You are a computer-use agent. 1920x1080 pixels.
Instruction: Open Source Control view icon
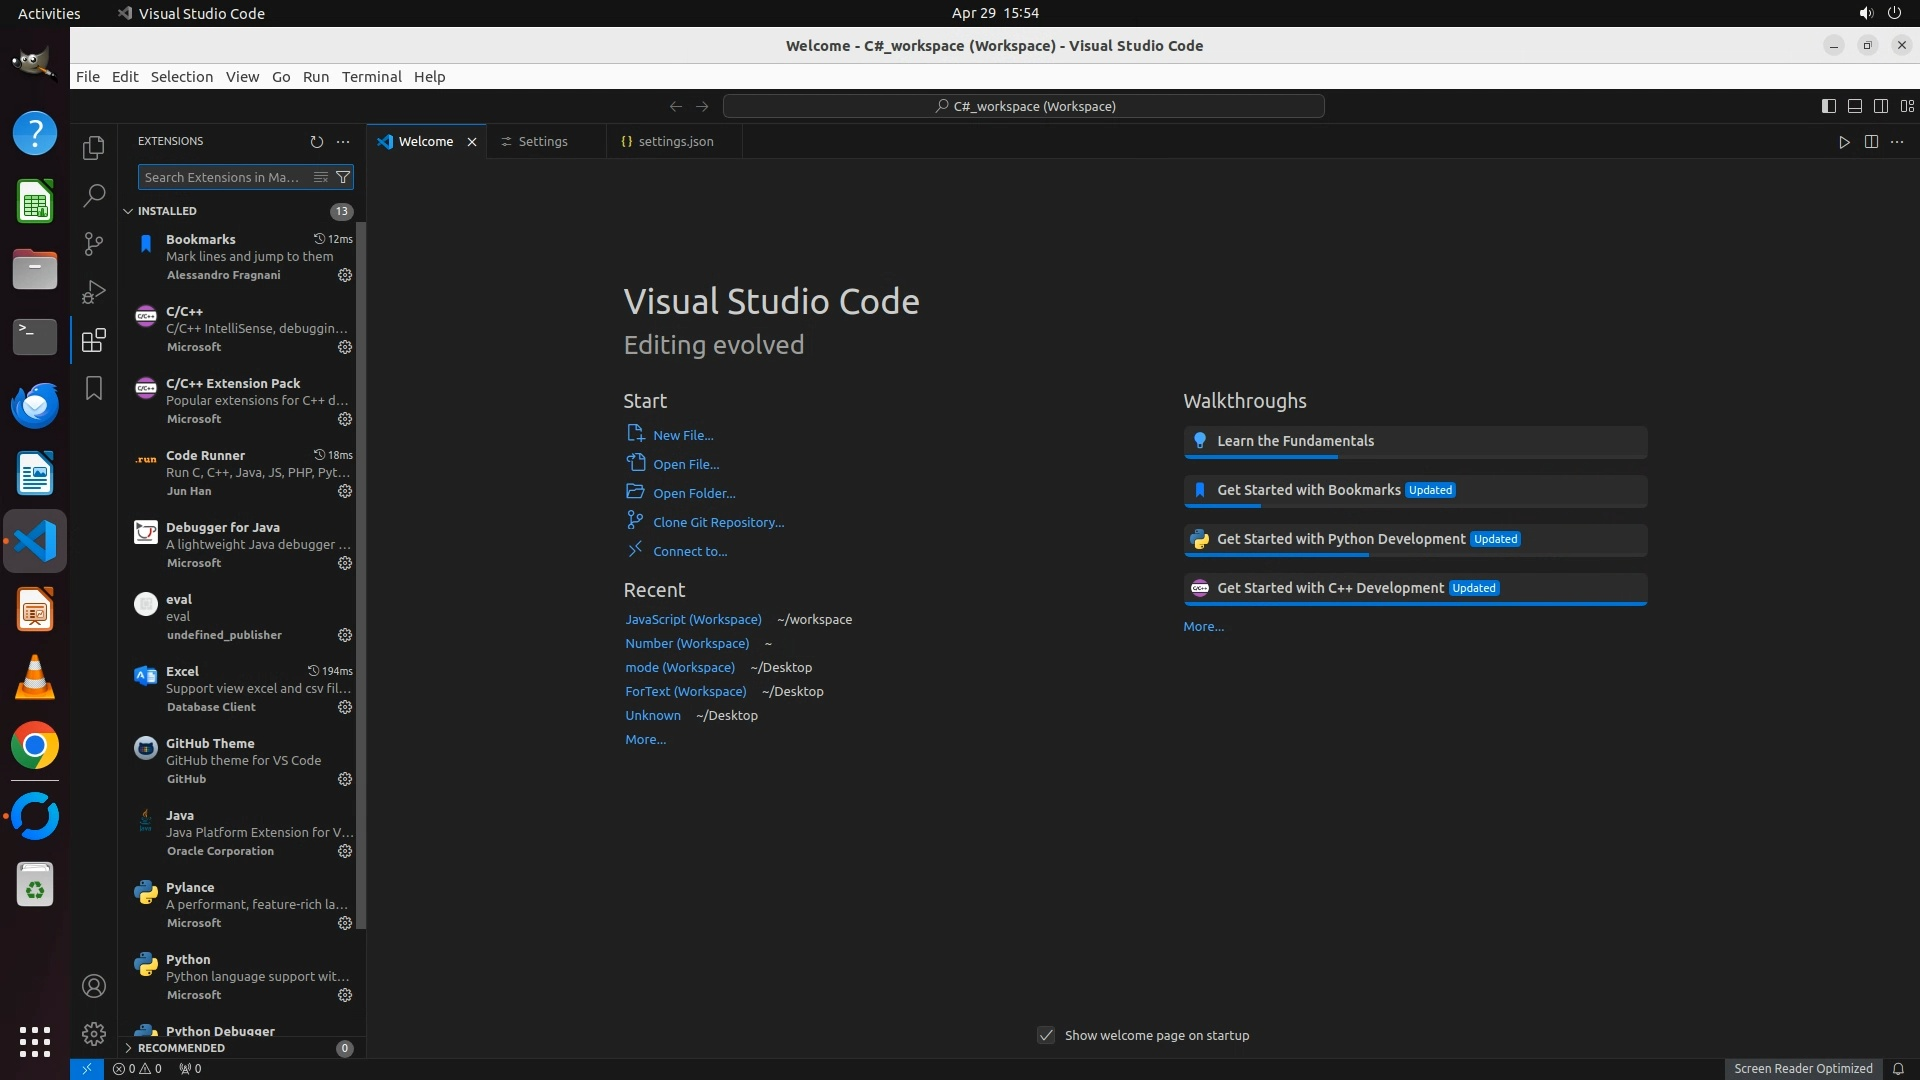(94, 244)
